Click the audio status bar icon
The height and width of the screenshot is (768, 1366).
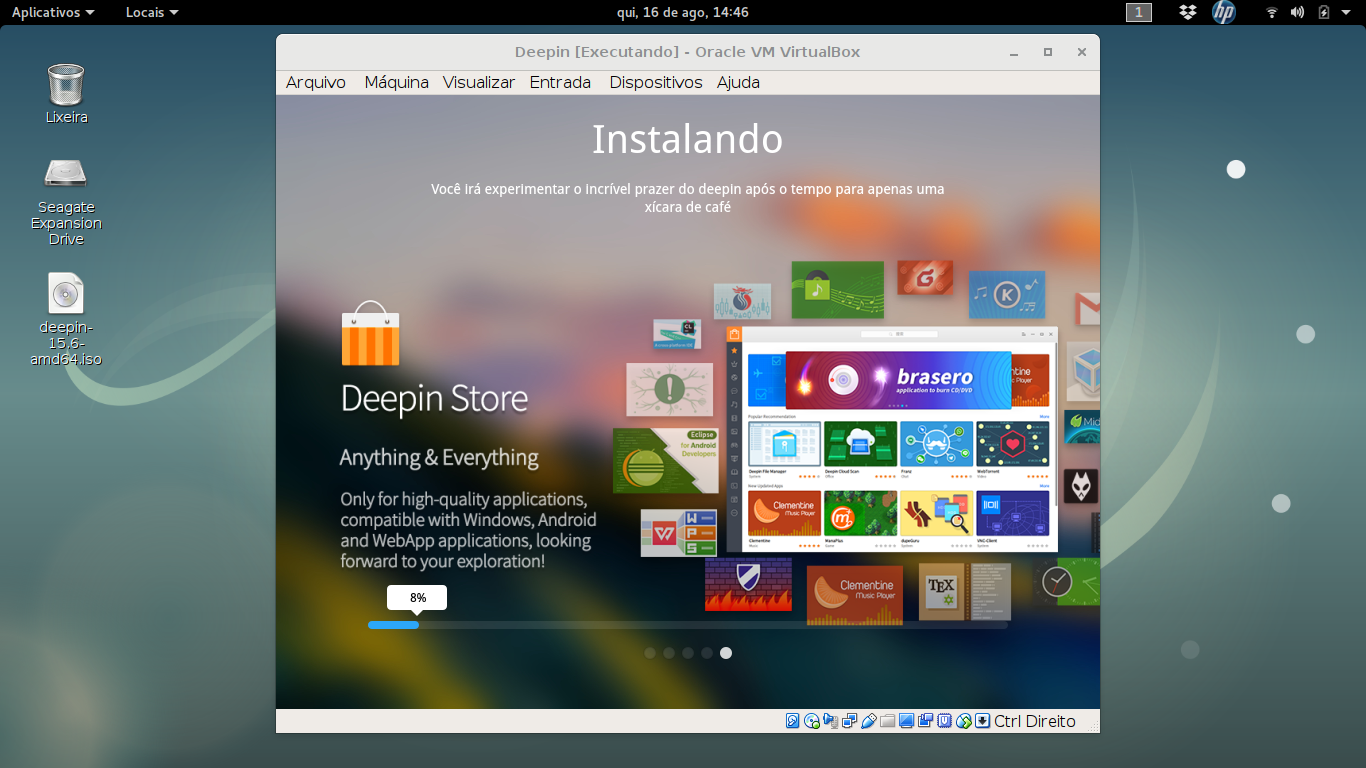(831, 721)
